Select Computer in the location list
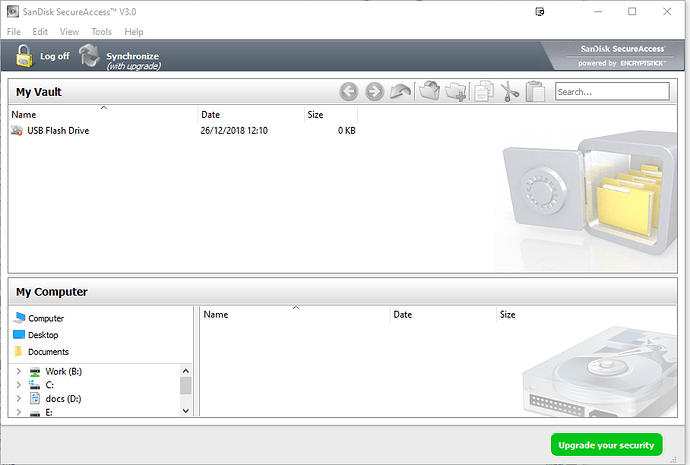This screenshot has width=690, height=465. (46, 318)
